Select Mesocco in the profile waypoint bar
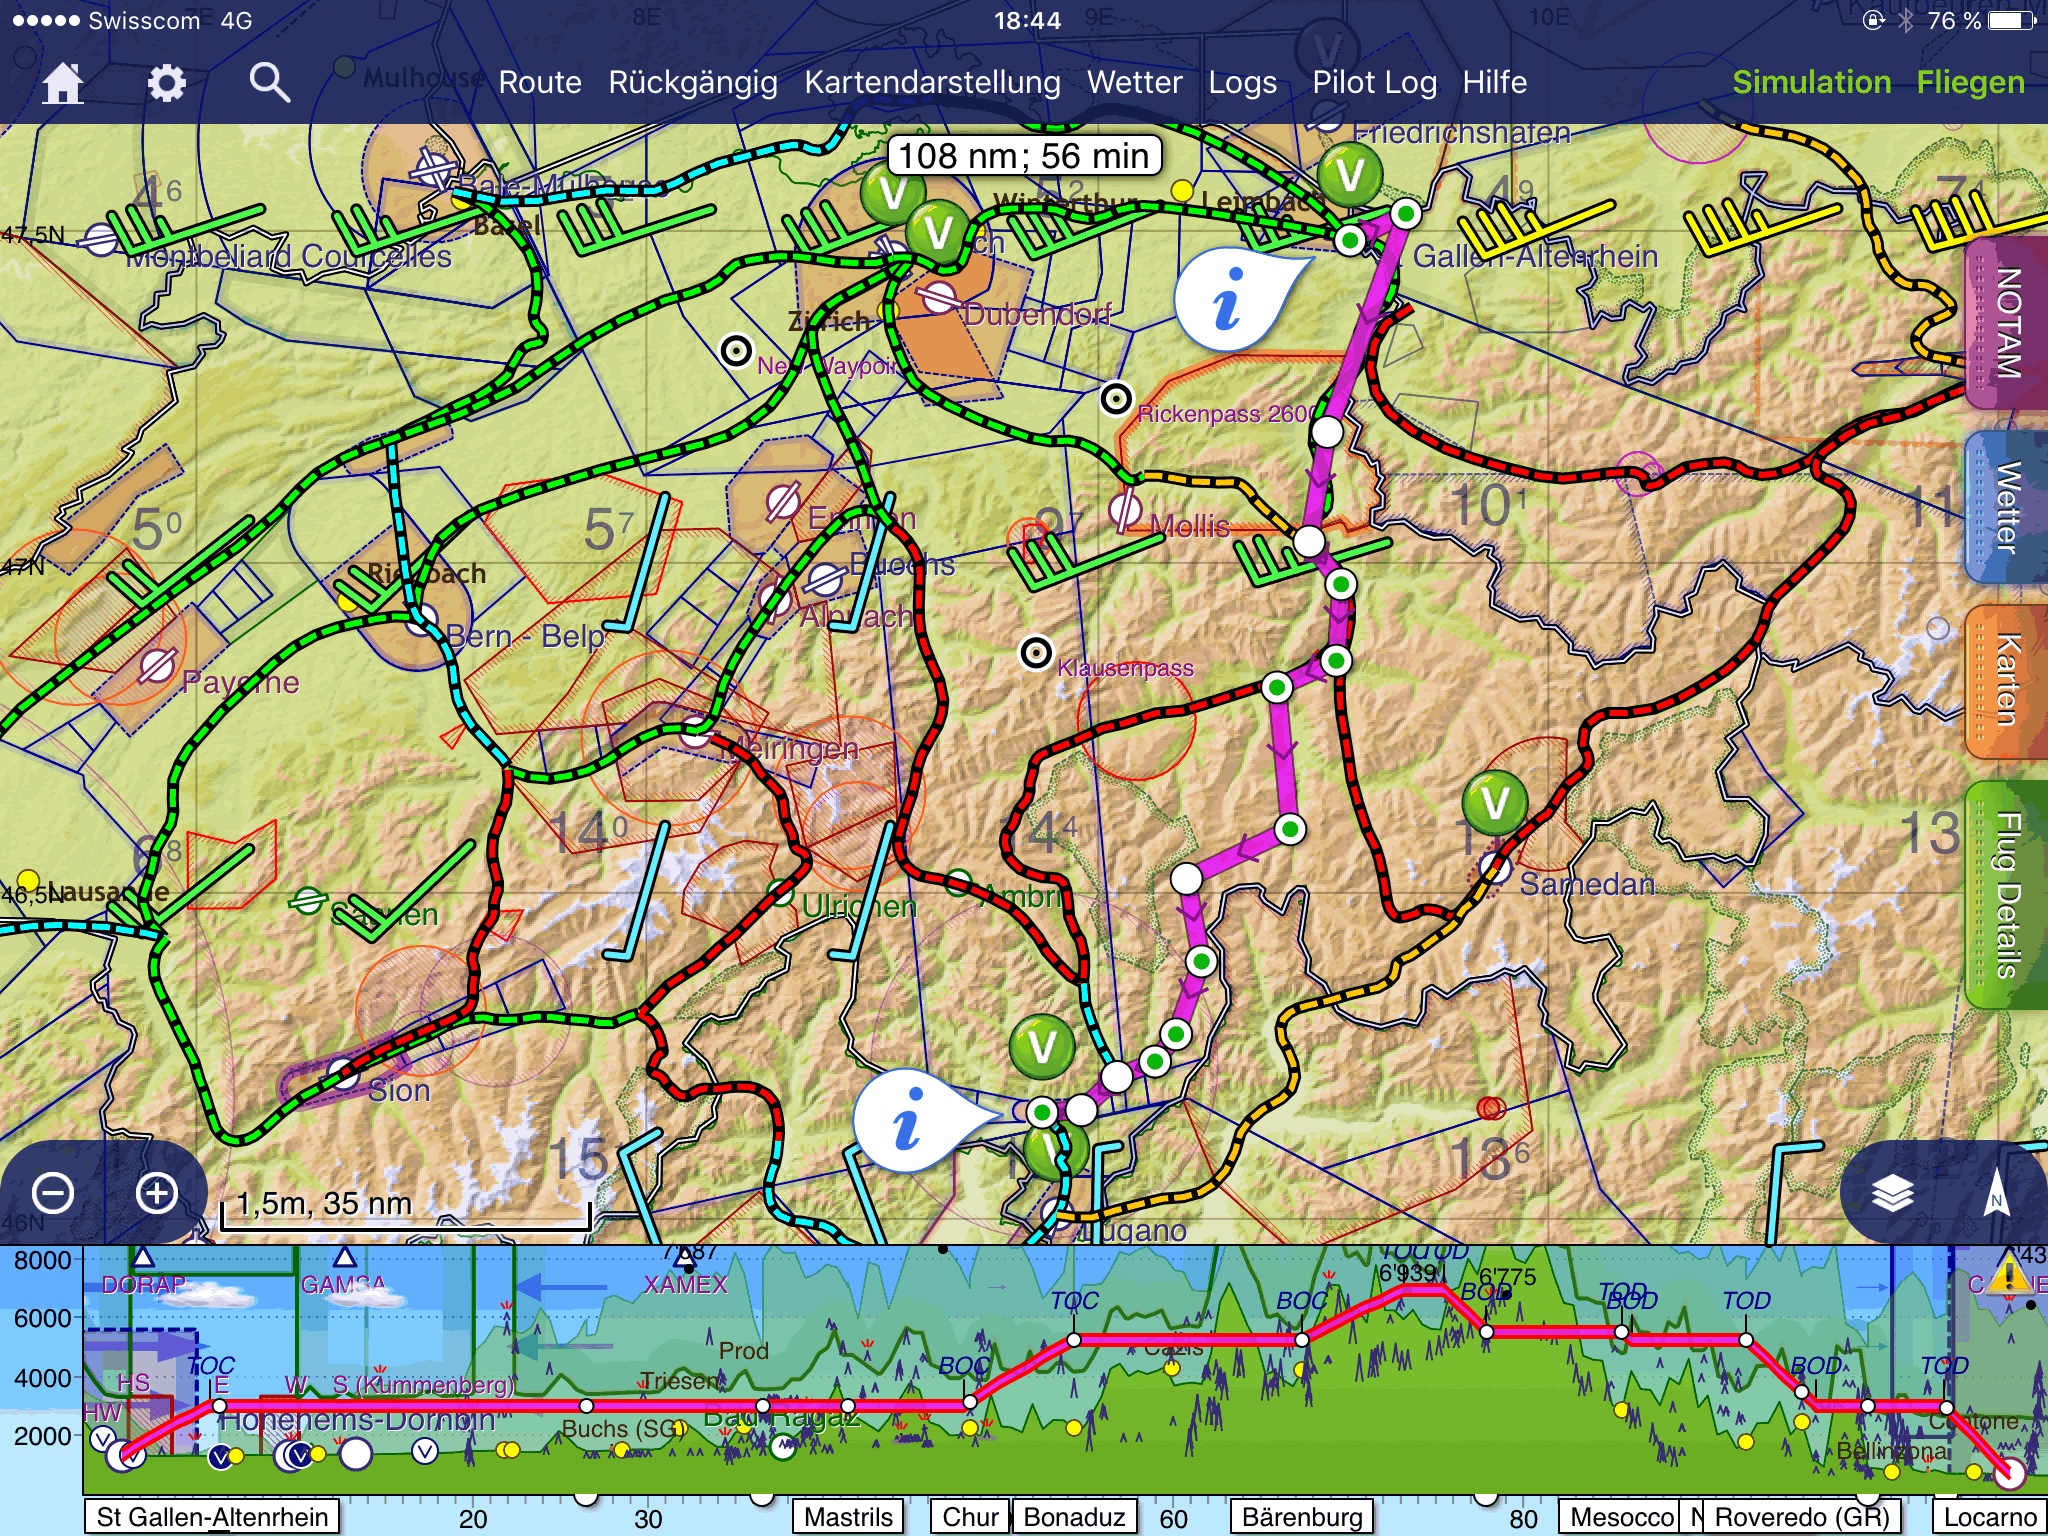 point(1621,1517)
